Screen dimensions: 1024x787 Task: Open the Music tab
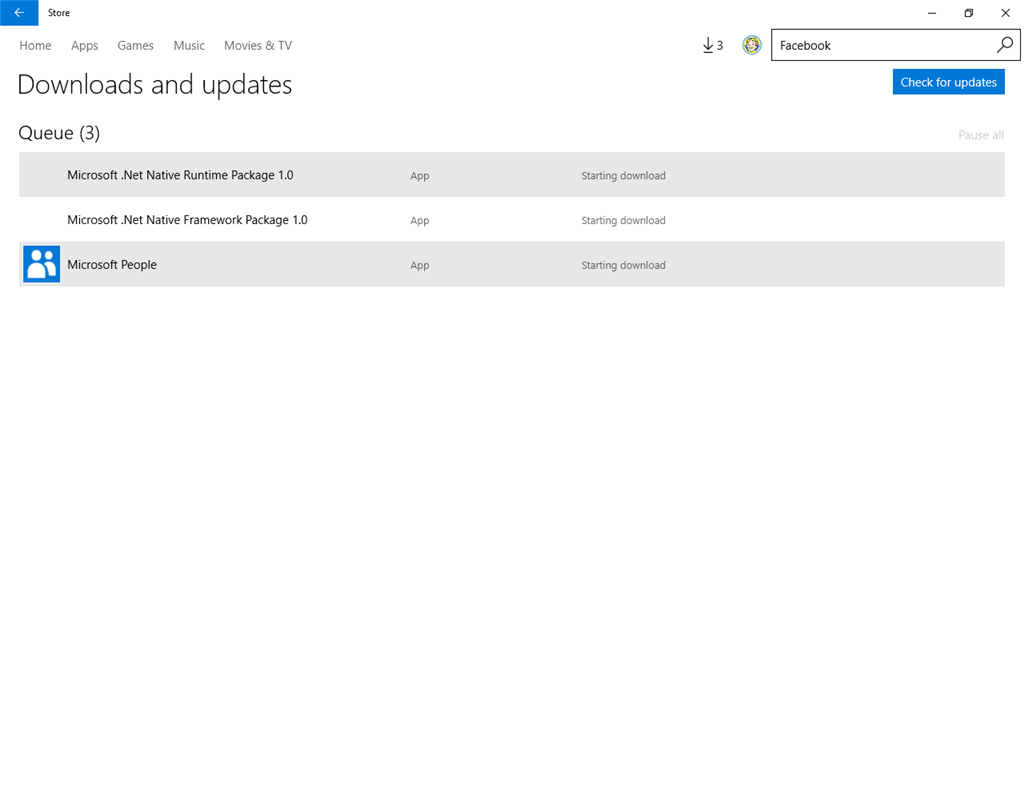[189, 46]
